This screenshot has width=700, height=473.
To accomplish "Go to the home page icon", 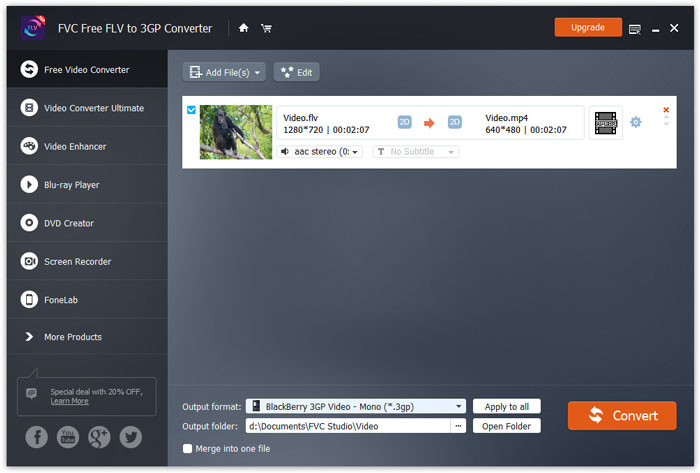I will [x=243, y=28].
